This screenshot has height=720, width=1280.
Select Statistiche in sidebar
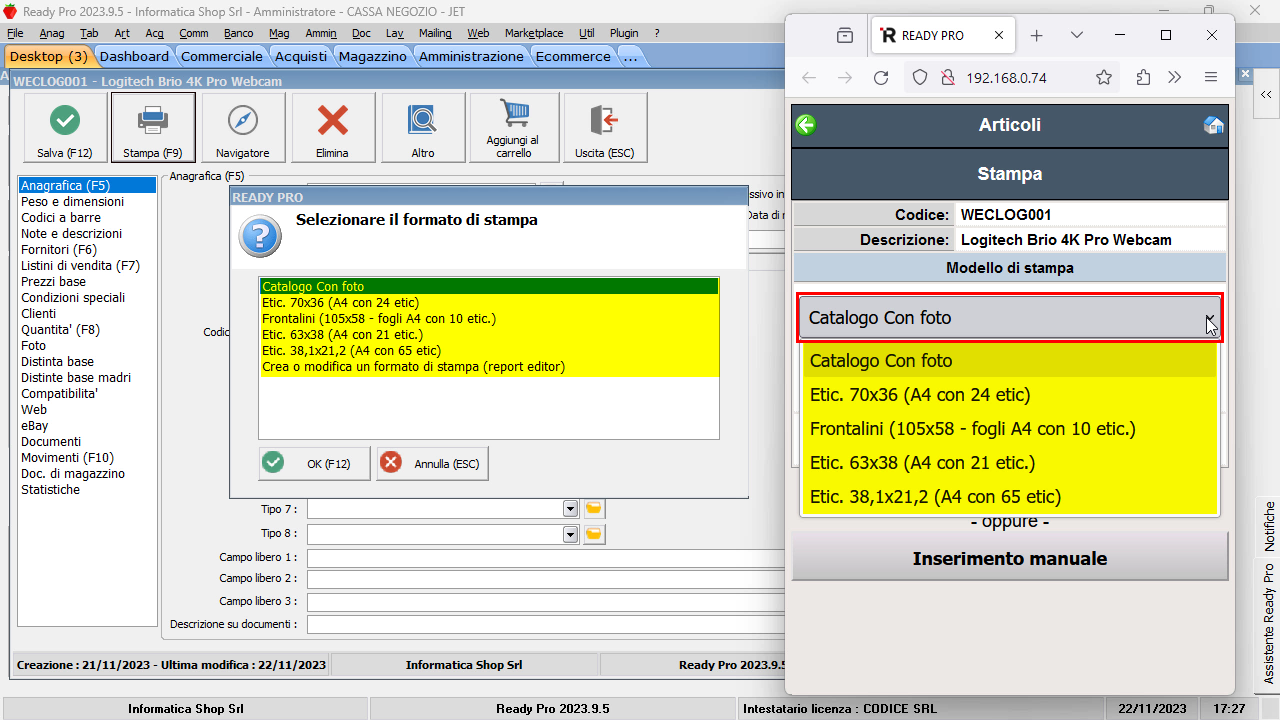coord(51,490)
